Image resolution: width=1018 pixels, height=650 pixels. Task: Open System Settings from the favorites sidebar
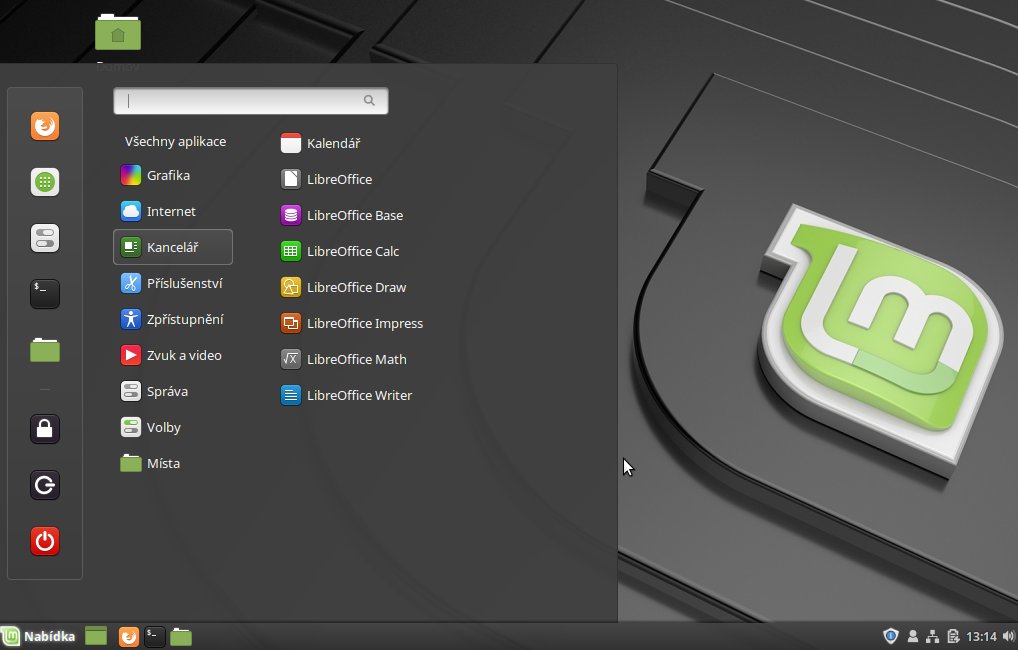[x=45, y=238]
